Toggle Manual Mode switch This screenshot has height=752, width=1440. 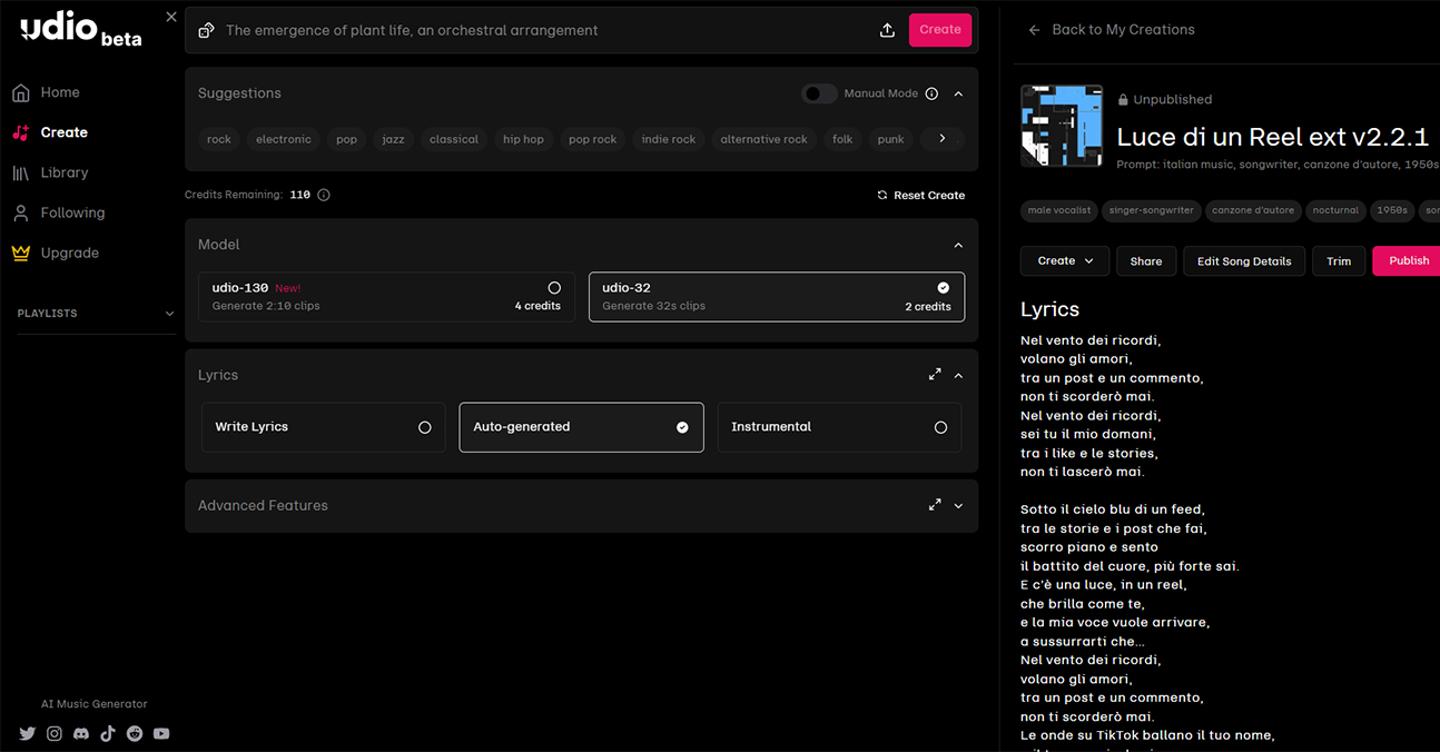[819, 93]
